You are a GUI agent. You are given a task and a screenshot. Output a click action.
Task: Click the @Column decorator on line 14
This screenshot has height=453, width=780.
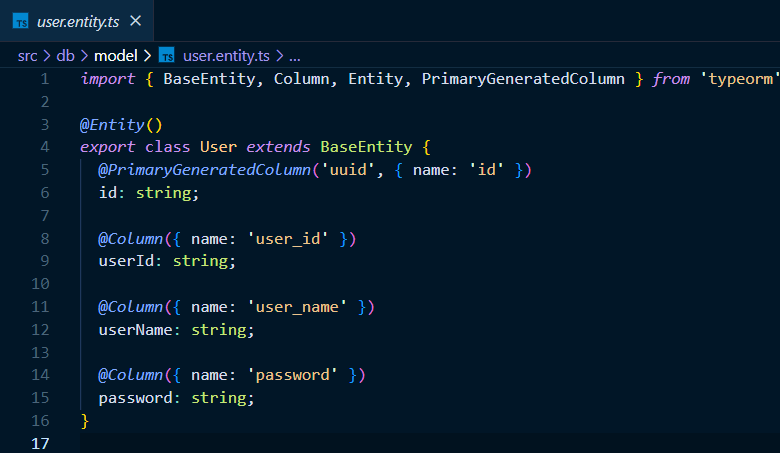pos(130,375)
